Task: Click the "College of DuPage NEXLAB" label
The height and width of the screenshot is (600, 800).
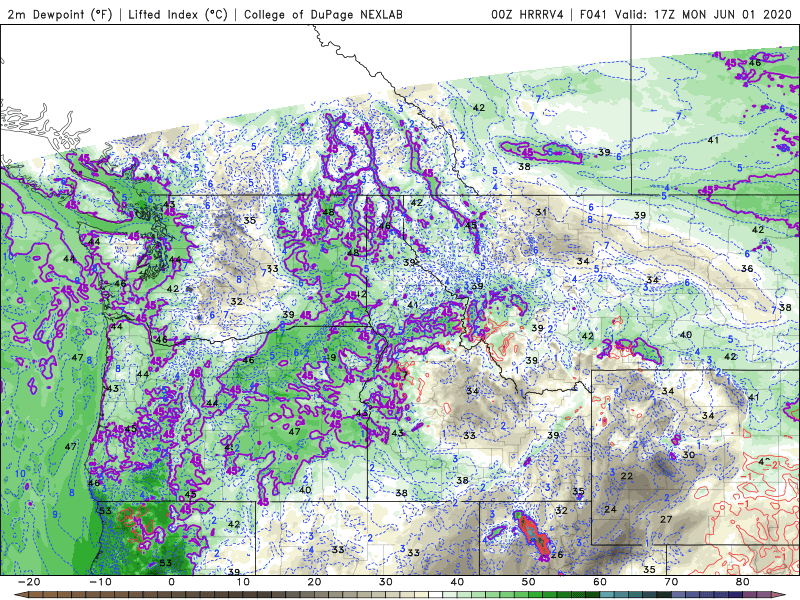Action: (x=323, y=14)
